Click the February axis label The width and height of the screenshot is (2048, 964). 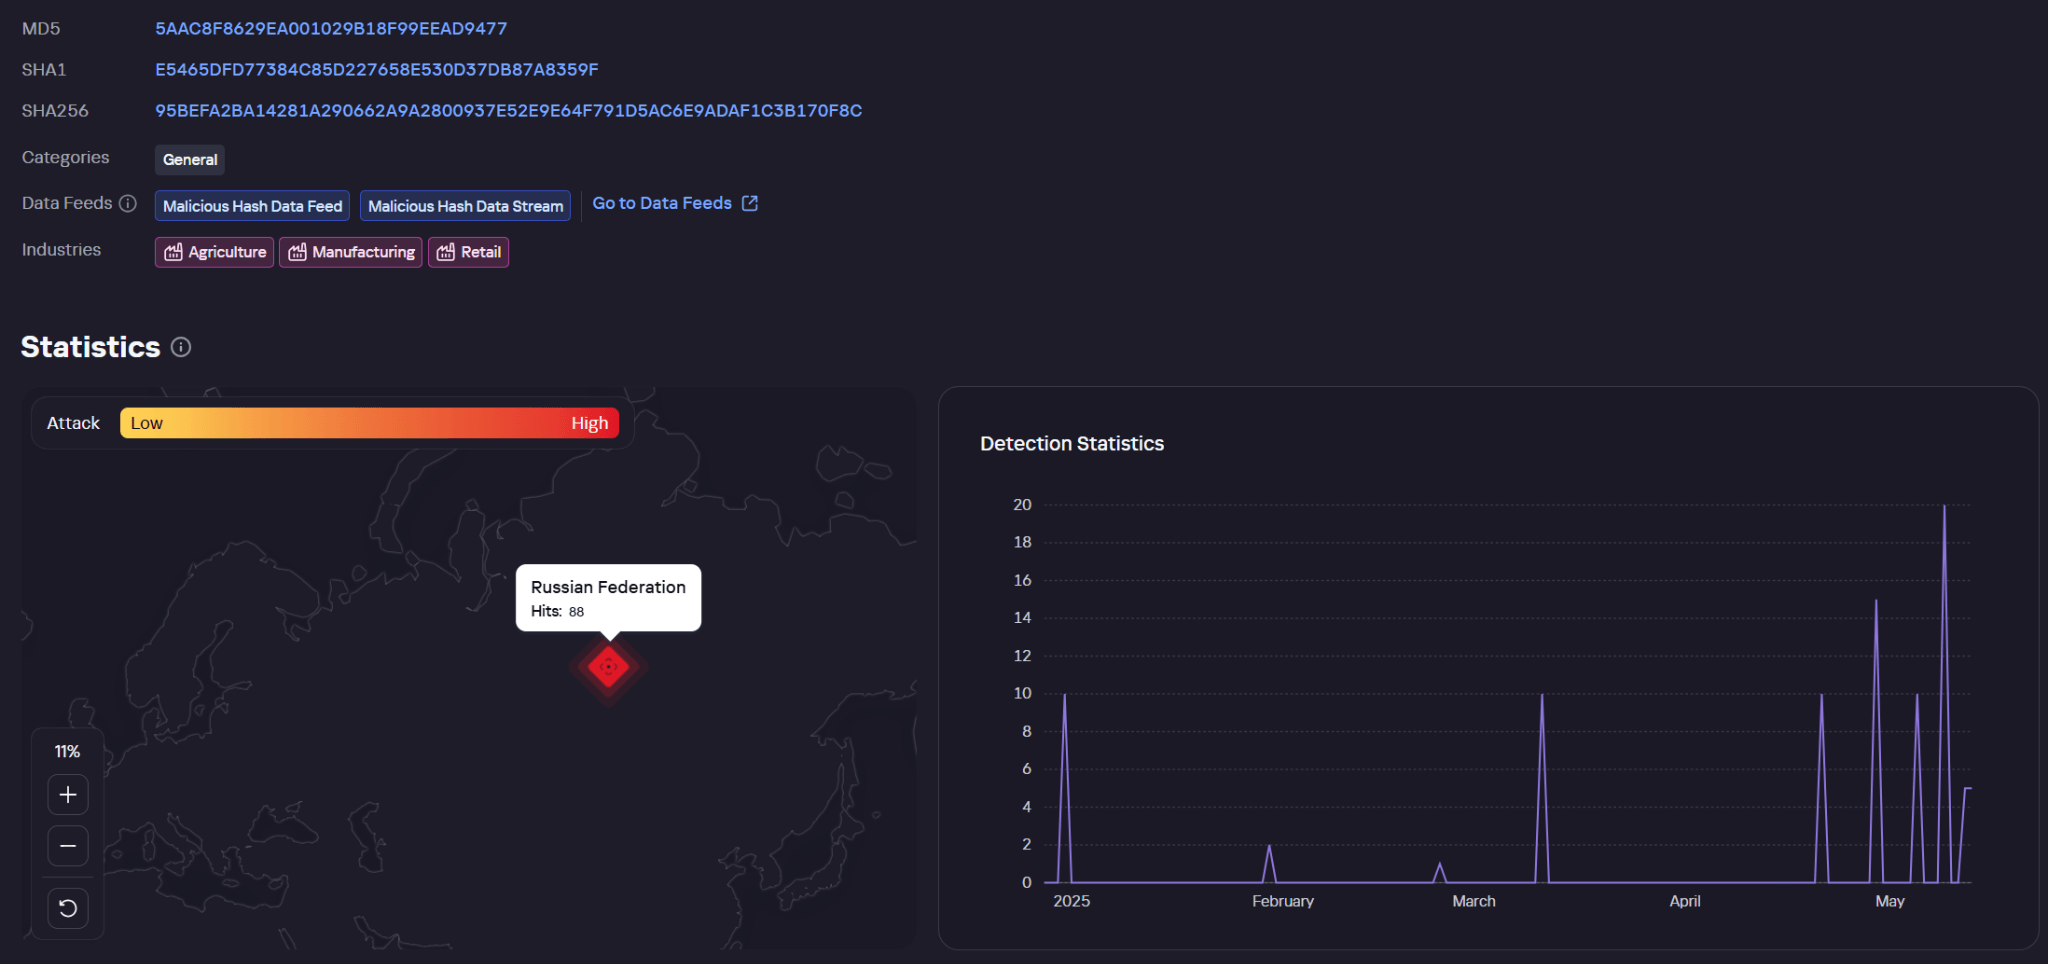coord(1283,901)
